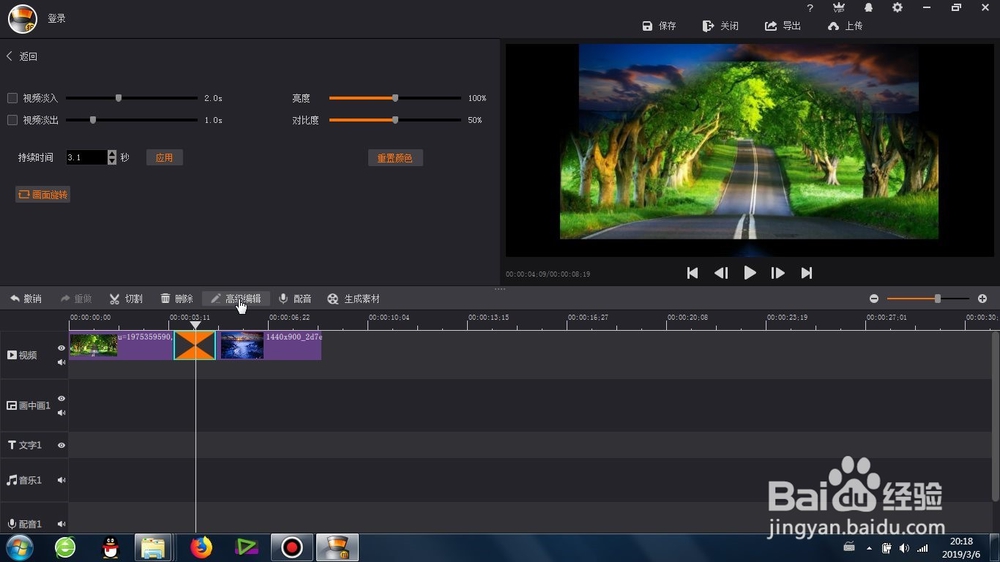
Task: Select the 视频 video track label
Action: click(x=22, y=355)
